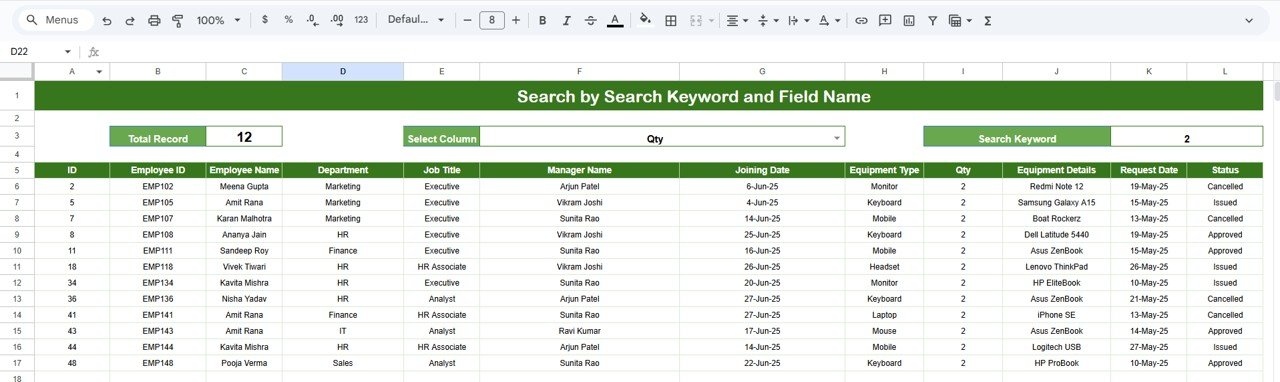Click the Manager Name header cell
Viewport: 1280px width, 382px height.
pos(579,171)
